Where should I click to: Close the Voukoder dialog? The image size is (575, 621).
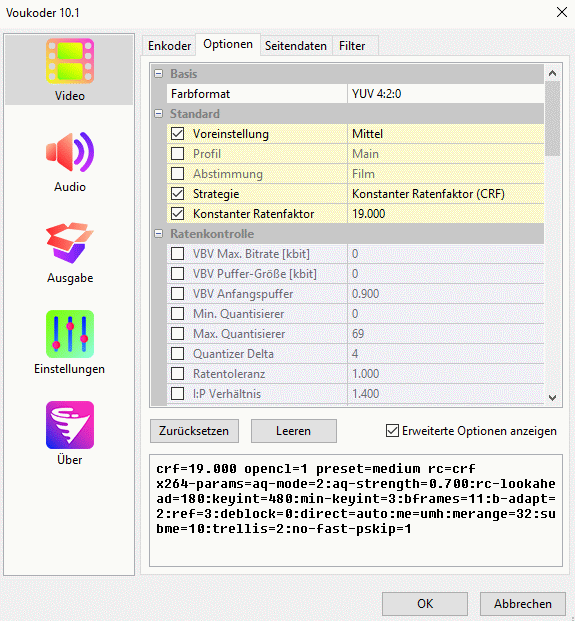point(562,12)
